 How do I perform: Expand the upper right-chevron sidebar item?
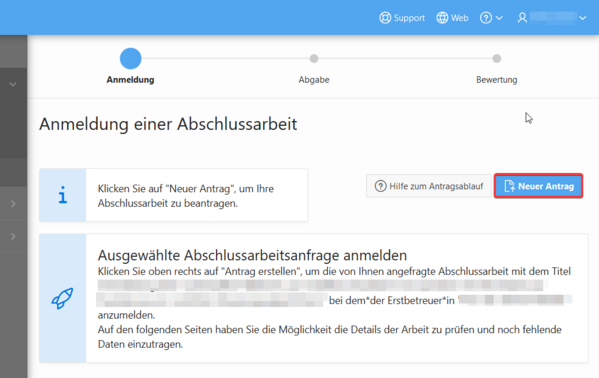pos(13,204)
